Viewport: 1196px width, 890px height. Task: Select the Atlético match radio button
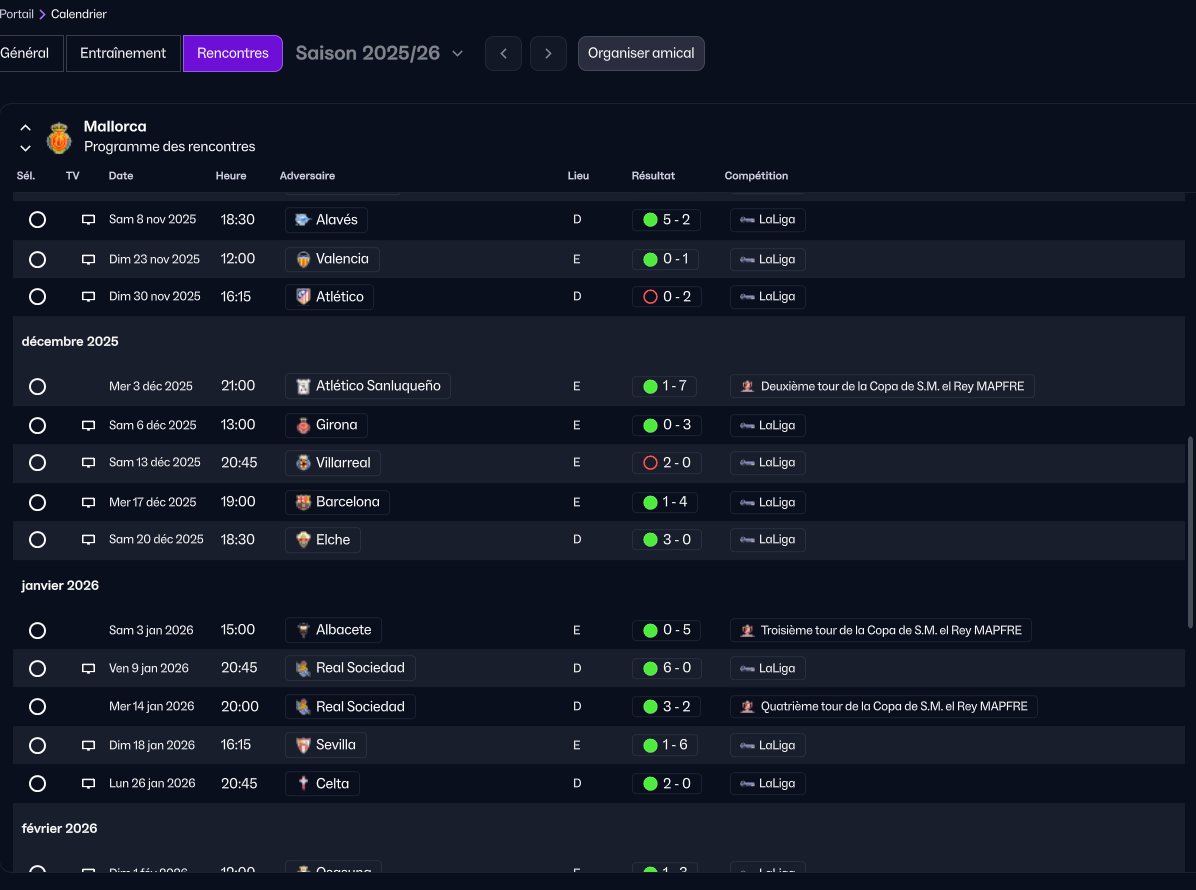coord(37,297)
